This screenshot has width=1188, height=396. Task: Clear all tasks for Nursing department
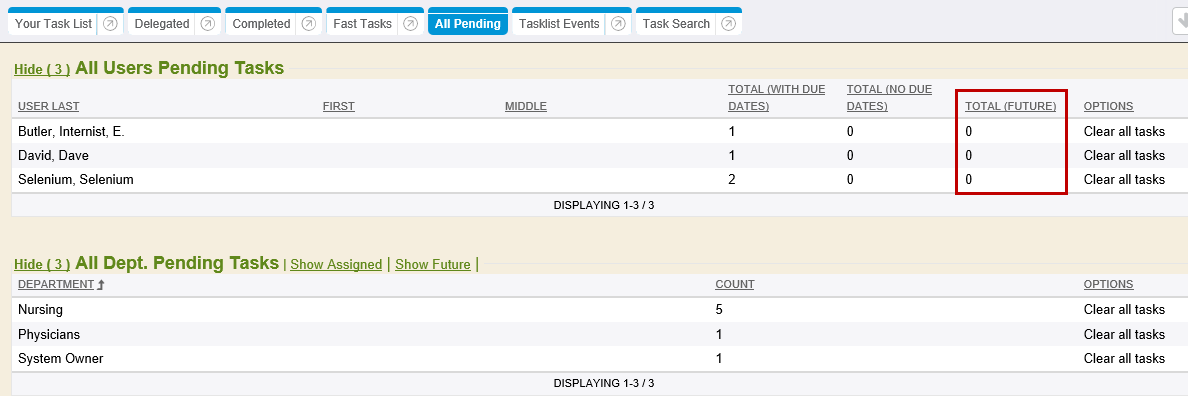(1124, 309)
